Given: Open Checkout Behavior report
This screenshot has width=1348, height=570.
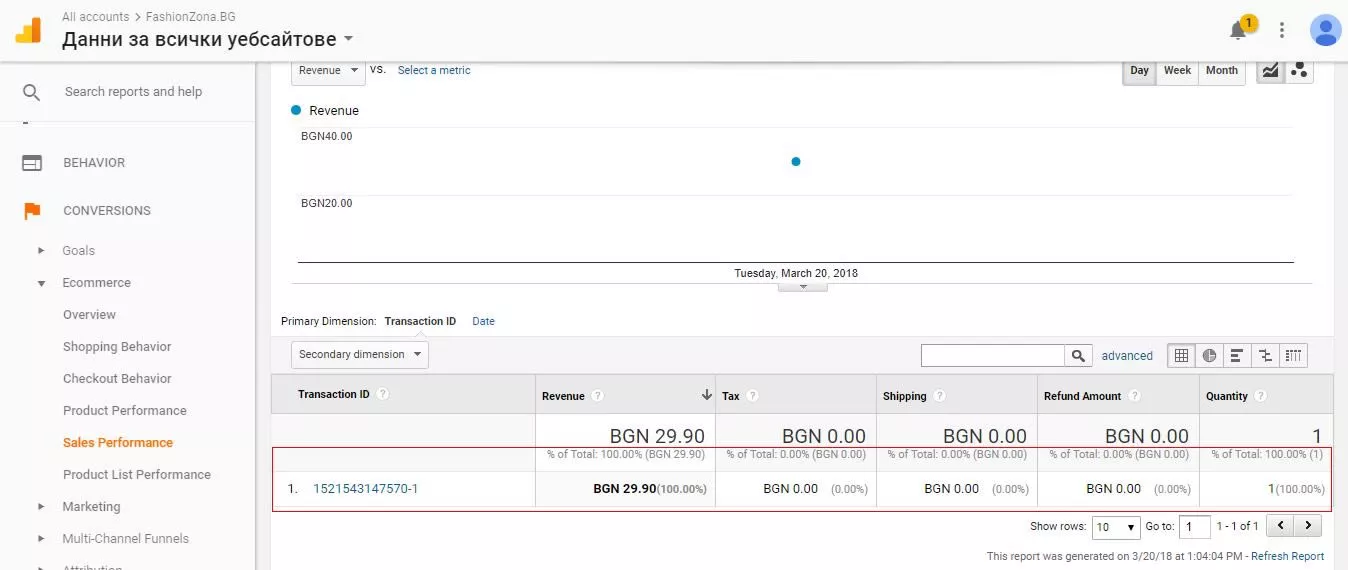Looking at the screenshot, I should (x=117, y=379).
